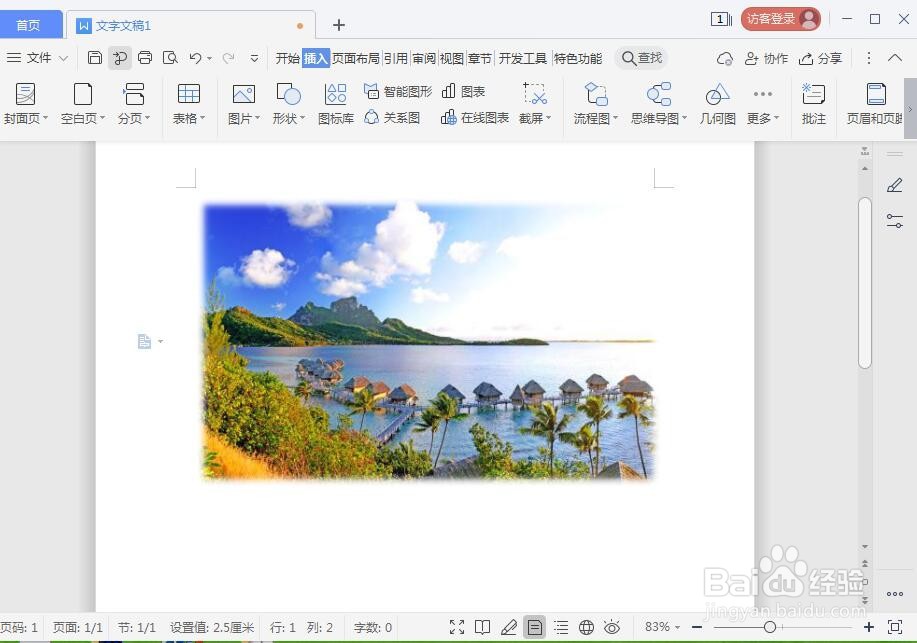
Task: Click the Redo arrow icon
Action: [x=229, y=58]
